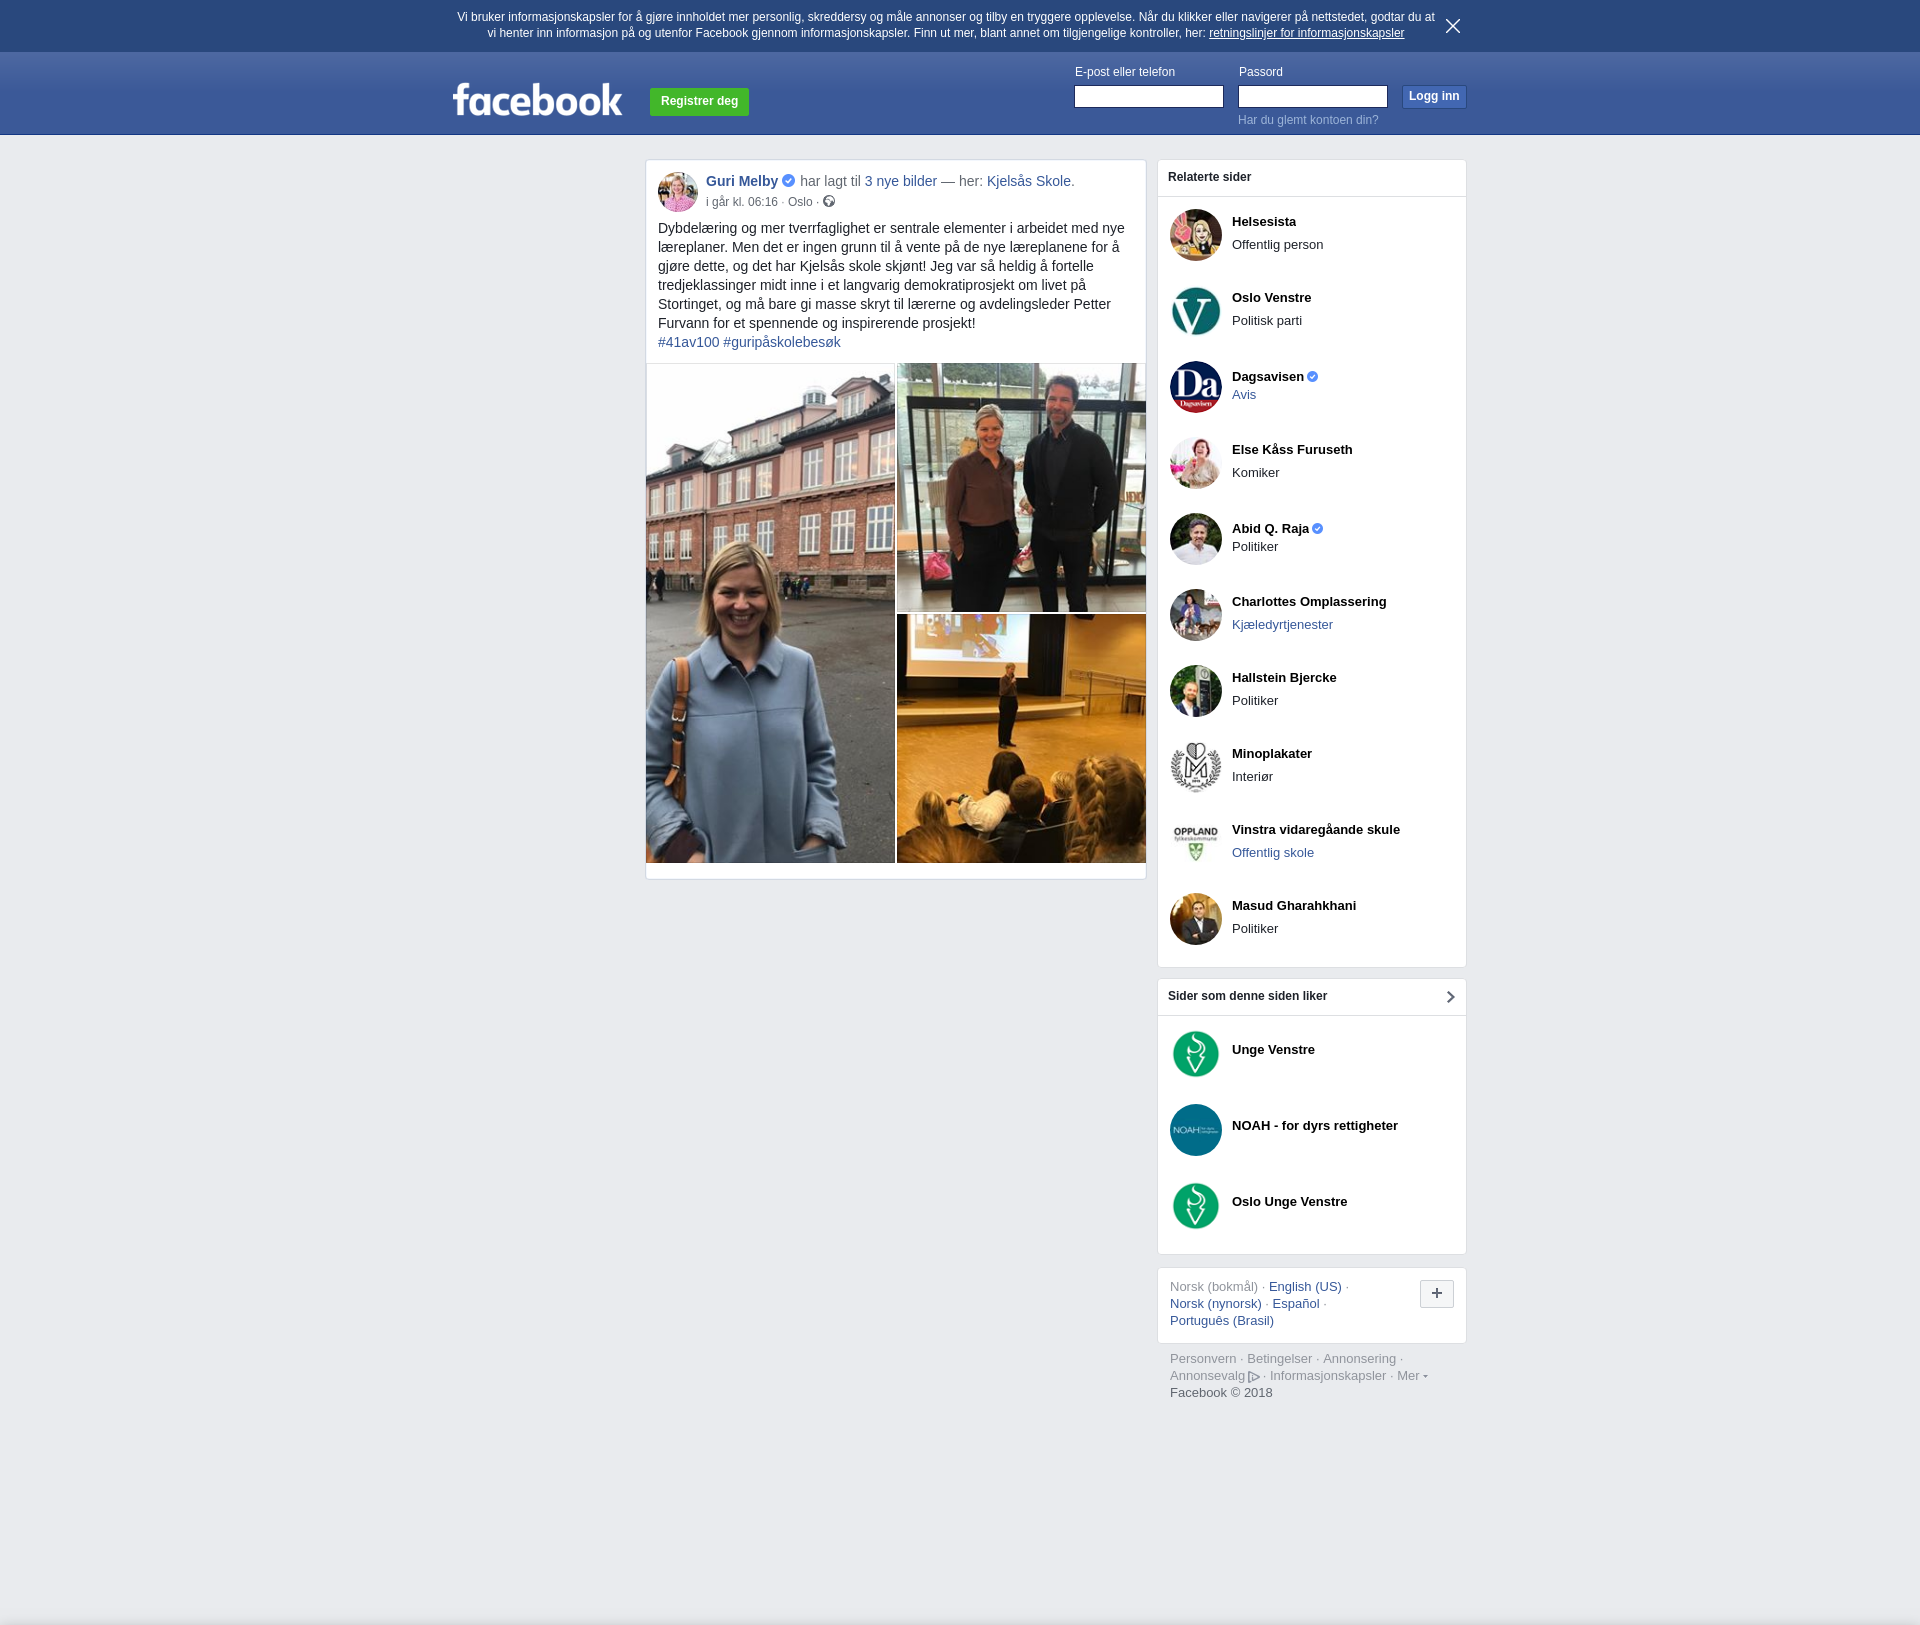Open Unge Venstre page logo
The height and width of the screenshot is (1625, 1920).
[1196, 1054]
